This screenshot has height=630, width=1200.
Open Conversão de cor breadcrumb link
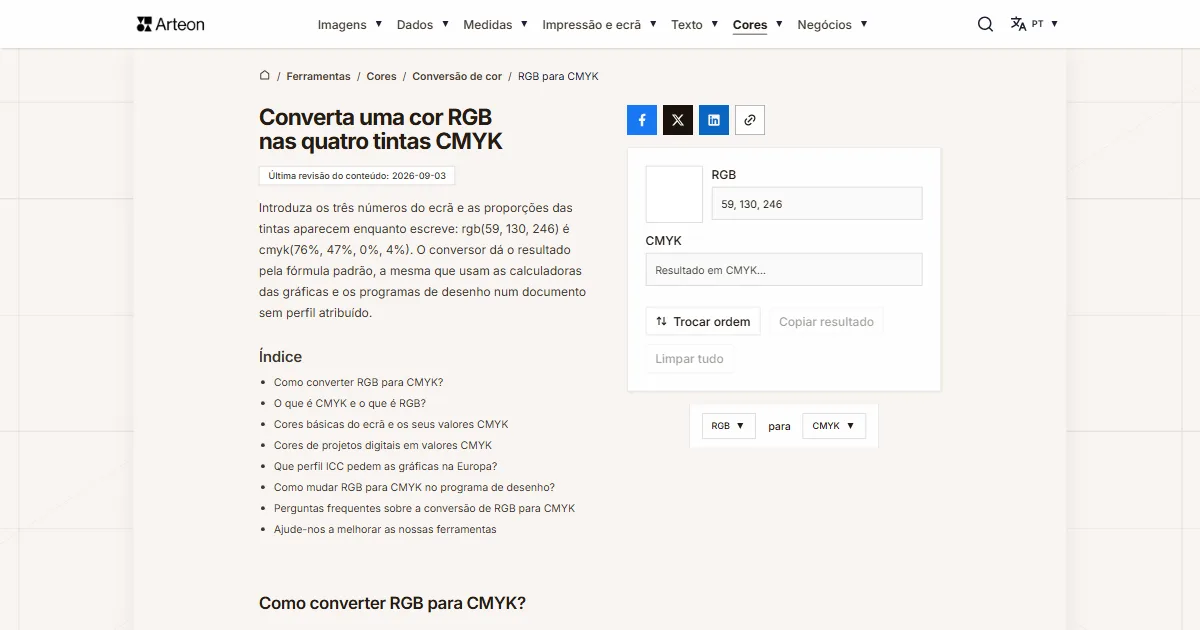click(457, 76)
